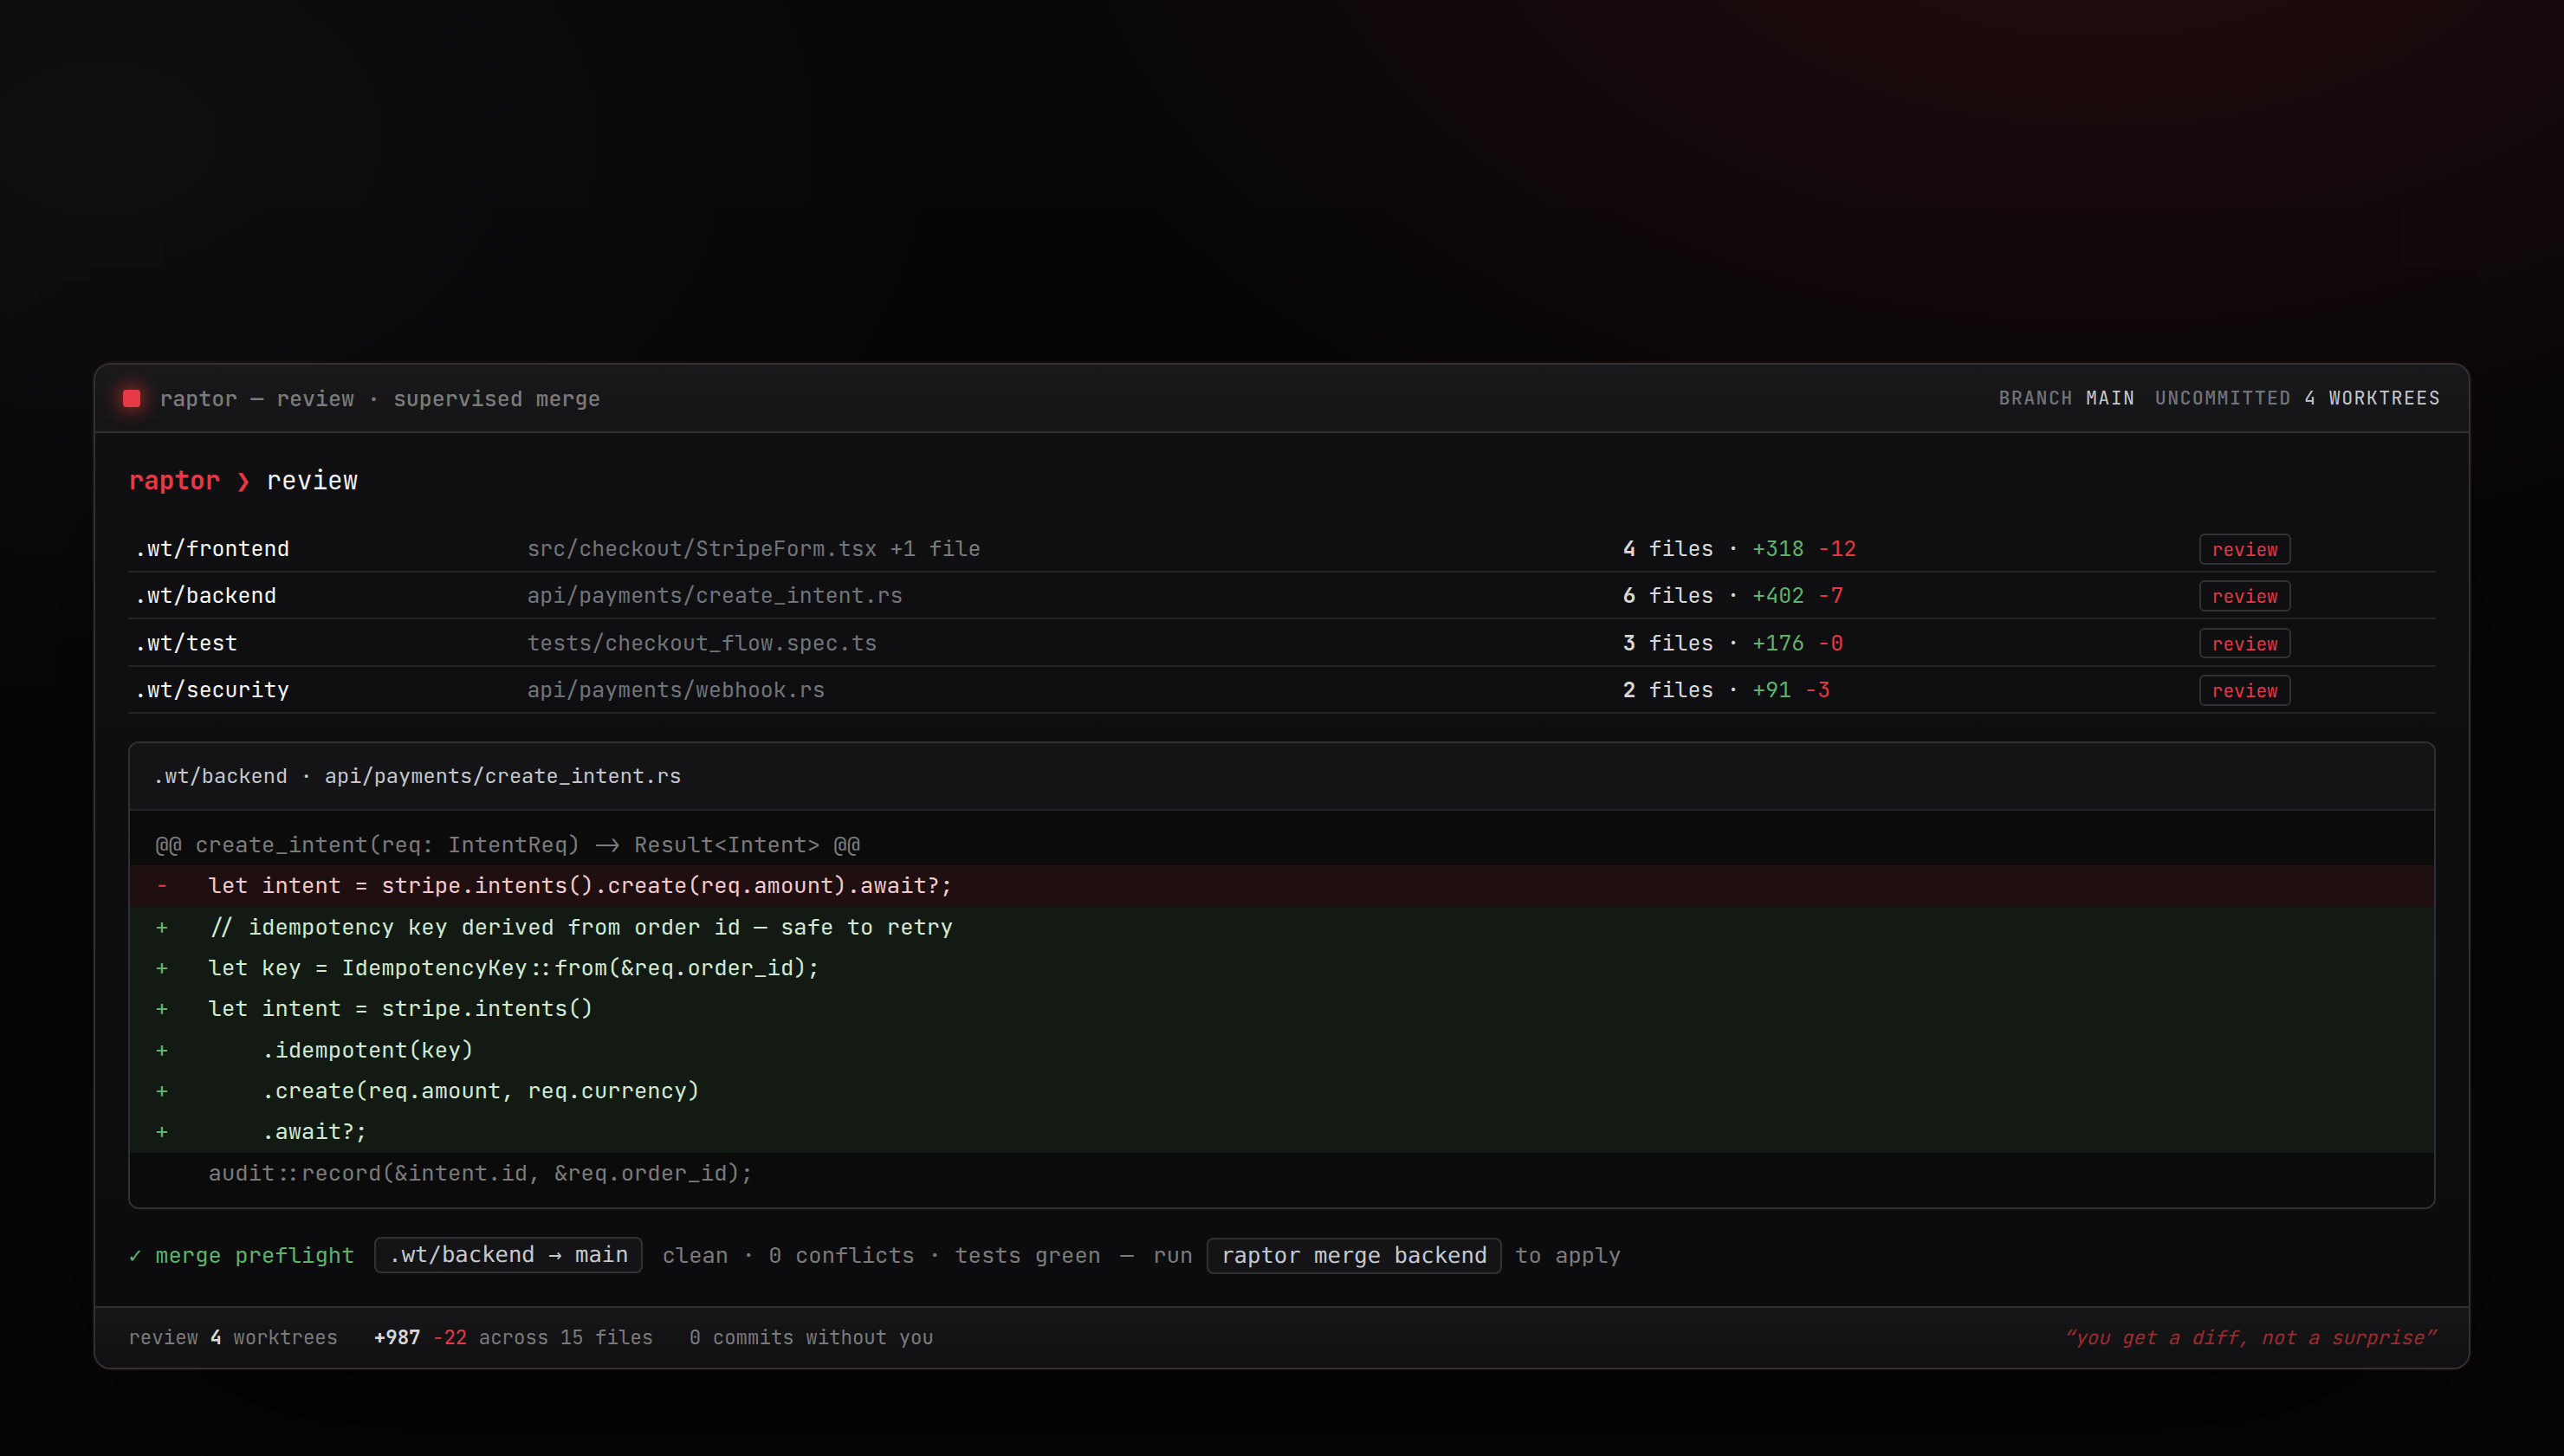Screen dimensions: 2564x1456
Task: Select the .wt/security worktree name
Action: click(x=212, y=690)
